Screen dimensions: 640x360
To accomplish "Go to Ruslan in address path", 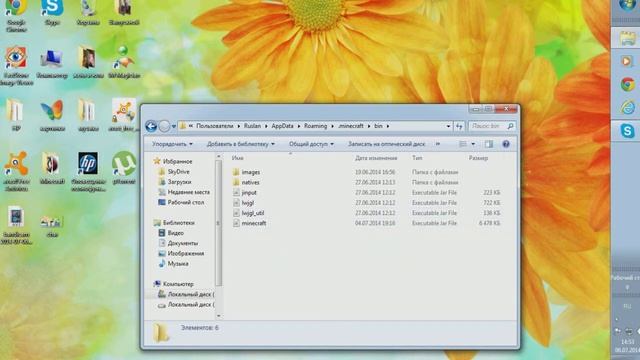I will pos(252,126).
